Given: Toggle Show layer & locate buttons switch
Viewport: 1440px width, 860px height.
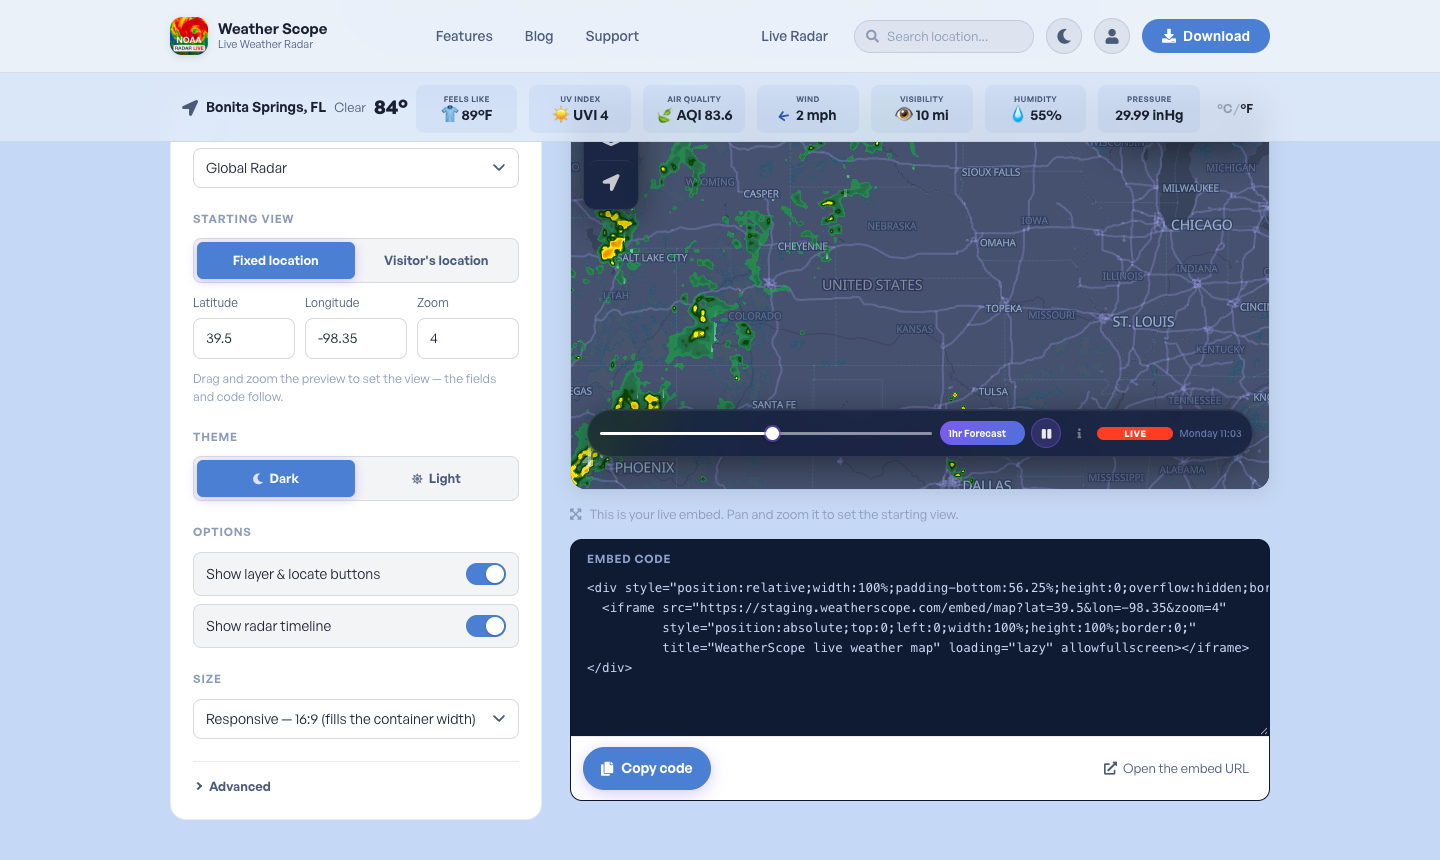Looking at the screenshot, I should coord(486,574).
